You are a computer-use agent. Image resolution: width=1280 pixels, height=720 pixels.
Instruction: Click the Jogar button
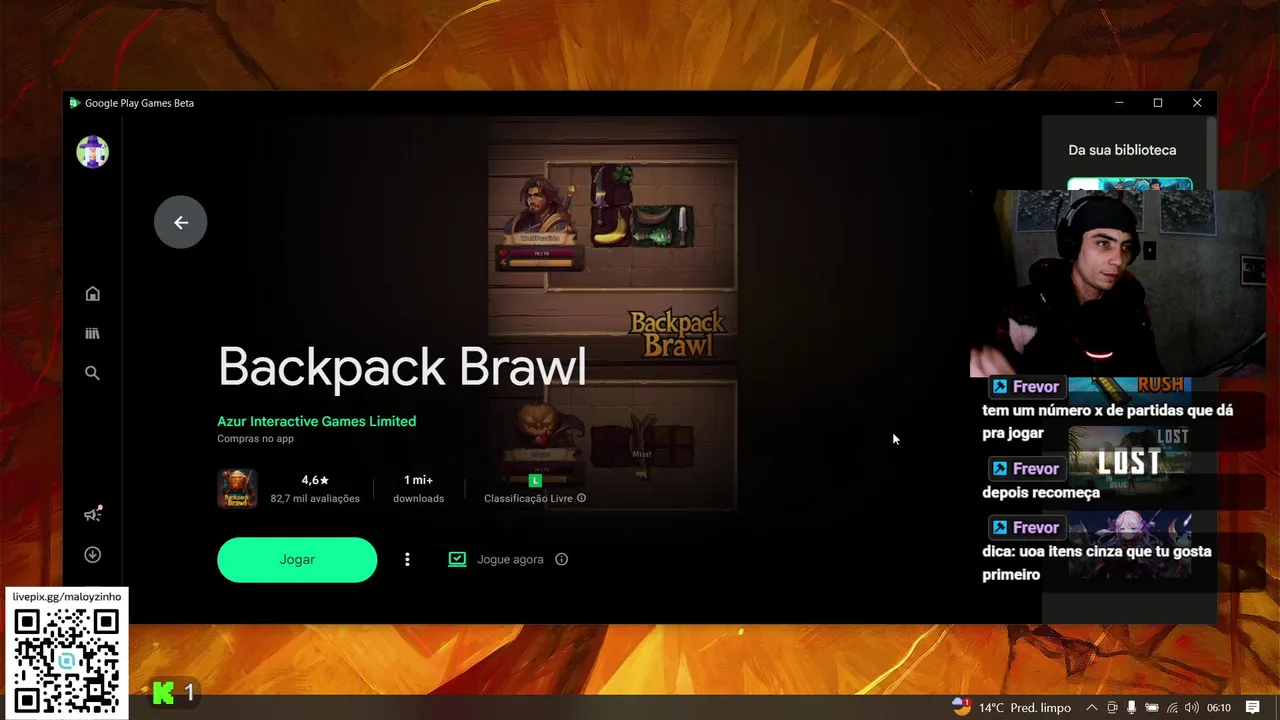(x=297, y=560)
